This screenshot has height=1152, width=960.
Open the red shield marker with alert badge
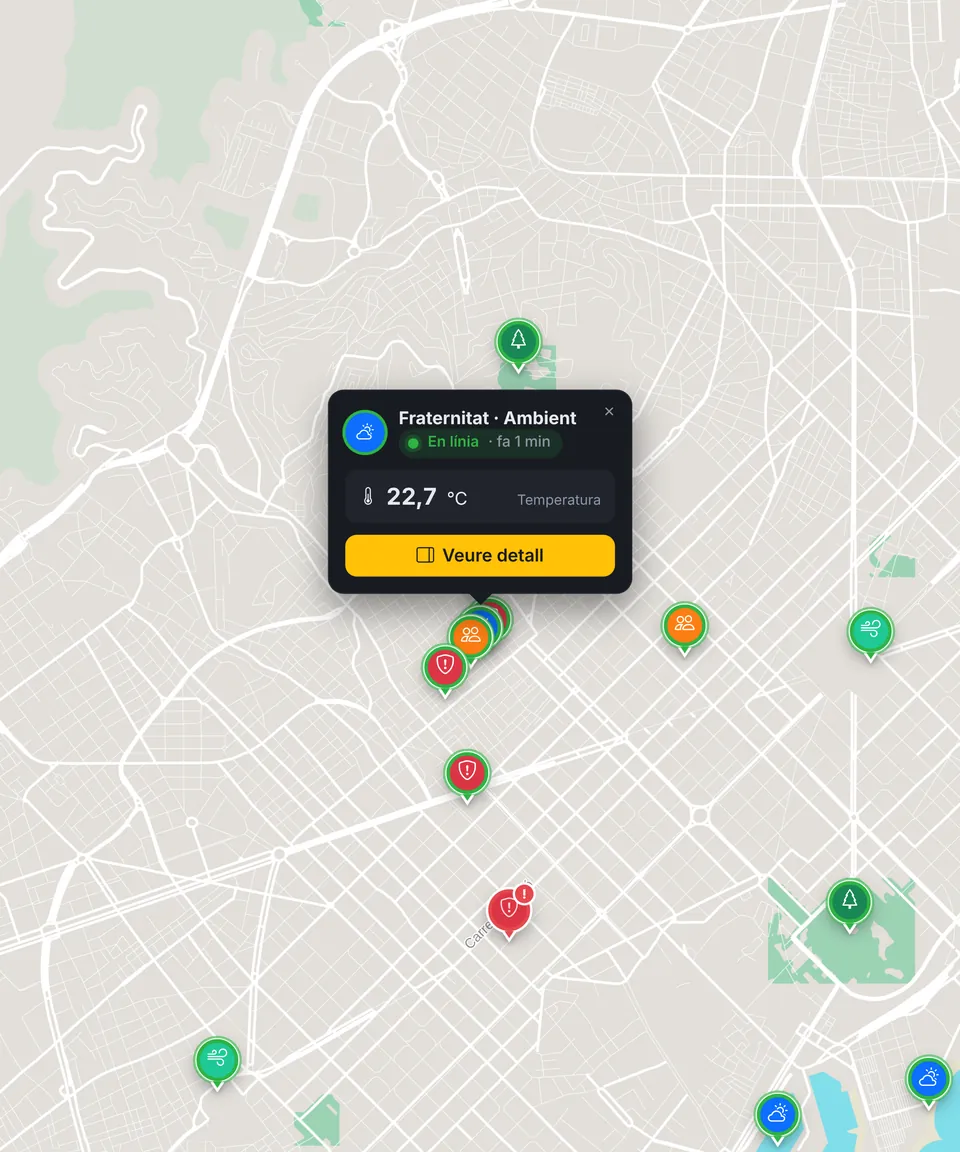tap(509, 910)
